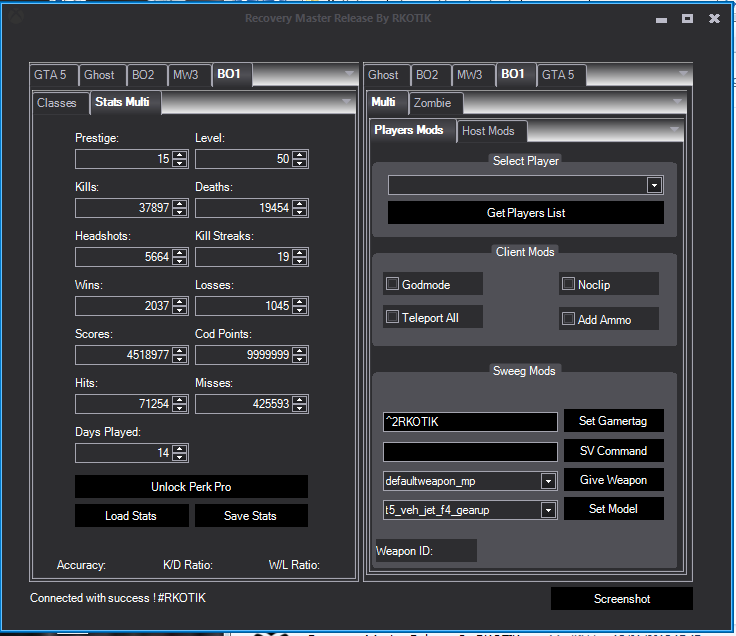Switch to BO2 tab in right panel

click(x=431, y=75)
